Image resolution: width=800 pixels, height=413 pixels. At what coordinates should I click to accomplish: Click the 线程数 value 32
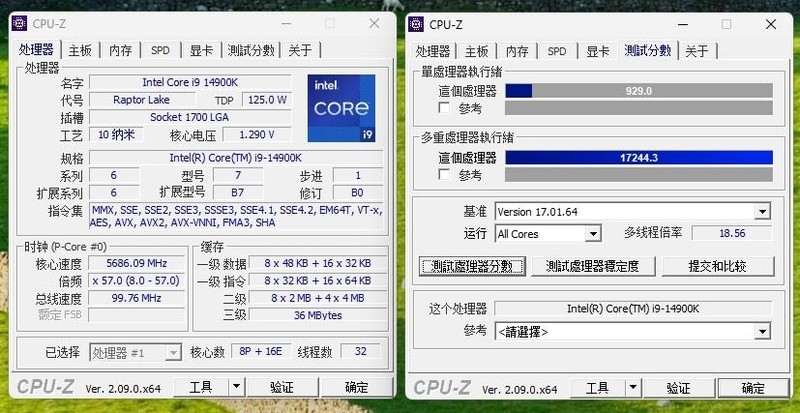click(361, 351)
